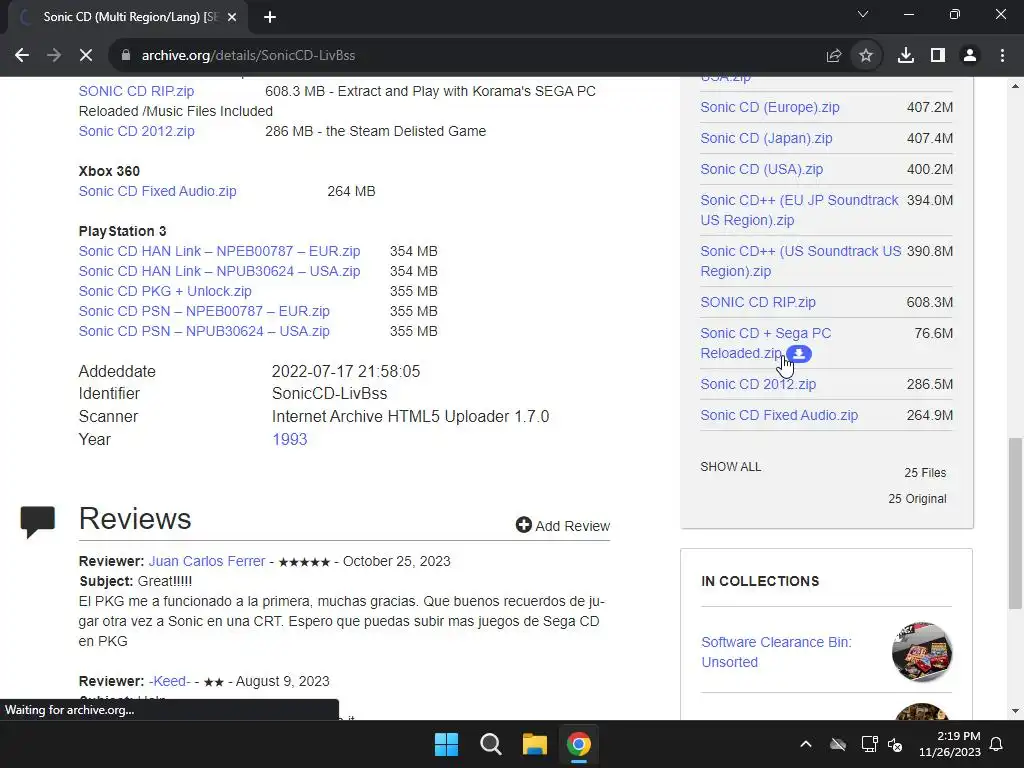Open Sonic CD PSN NPEB00787 EUR.zip

tap(204, 311)
